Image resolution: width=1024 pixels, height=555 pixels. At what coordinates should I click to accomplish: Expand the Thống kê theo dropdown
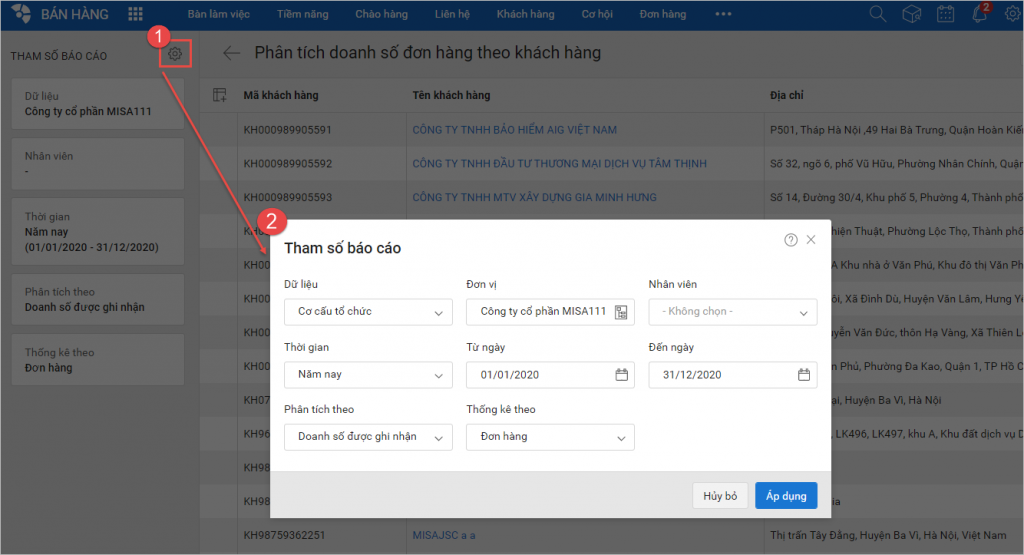point(550,437)
